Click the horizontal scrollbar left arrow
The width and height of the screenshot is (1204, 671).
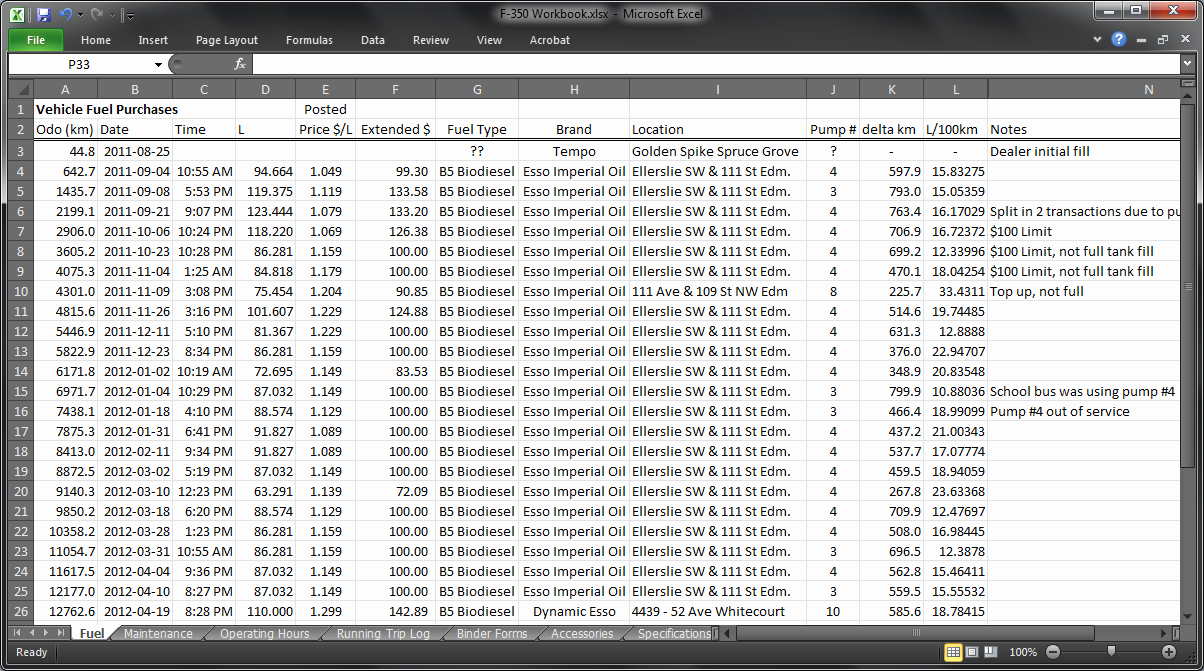coord(729,633)
